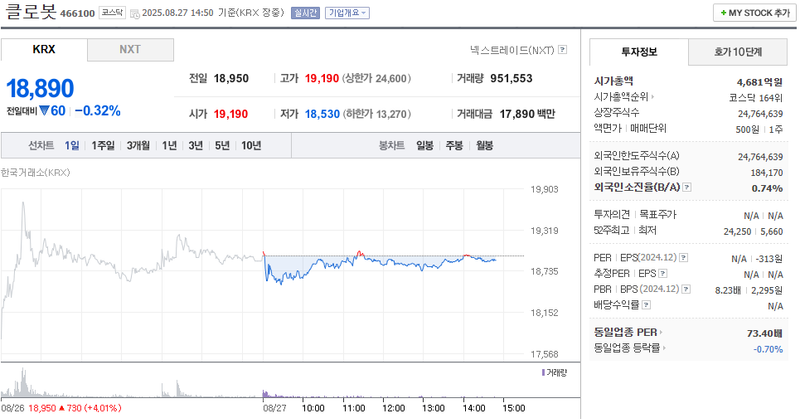
Task: Select 1일 line chart period
Action: [x=72, y=145]
